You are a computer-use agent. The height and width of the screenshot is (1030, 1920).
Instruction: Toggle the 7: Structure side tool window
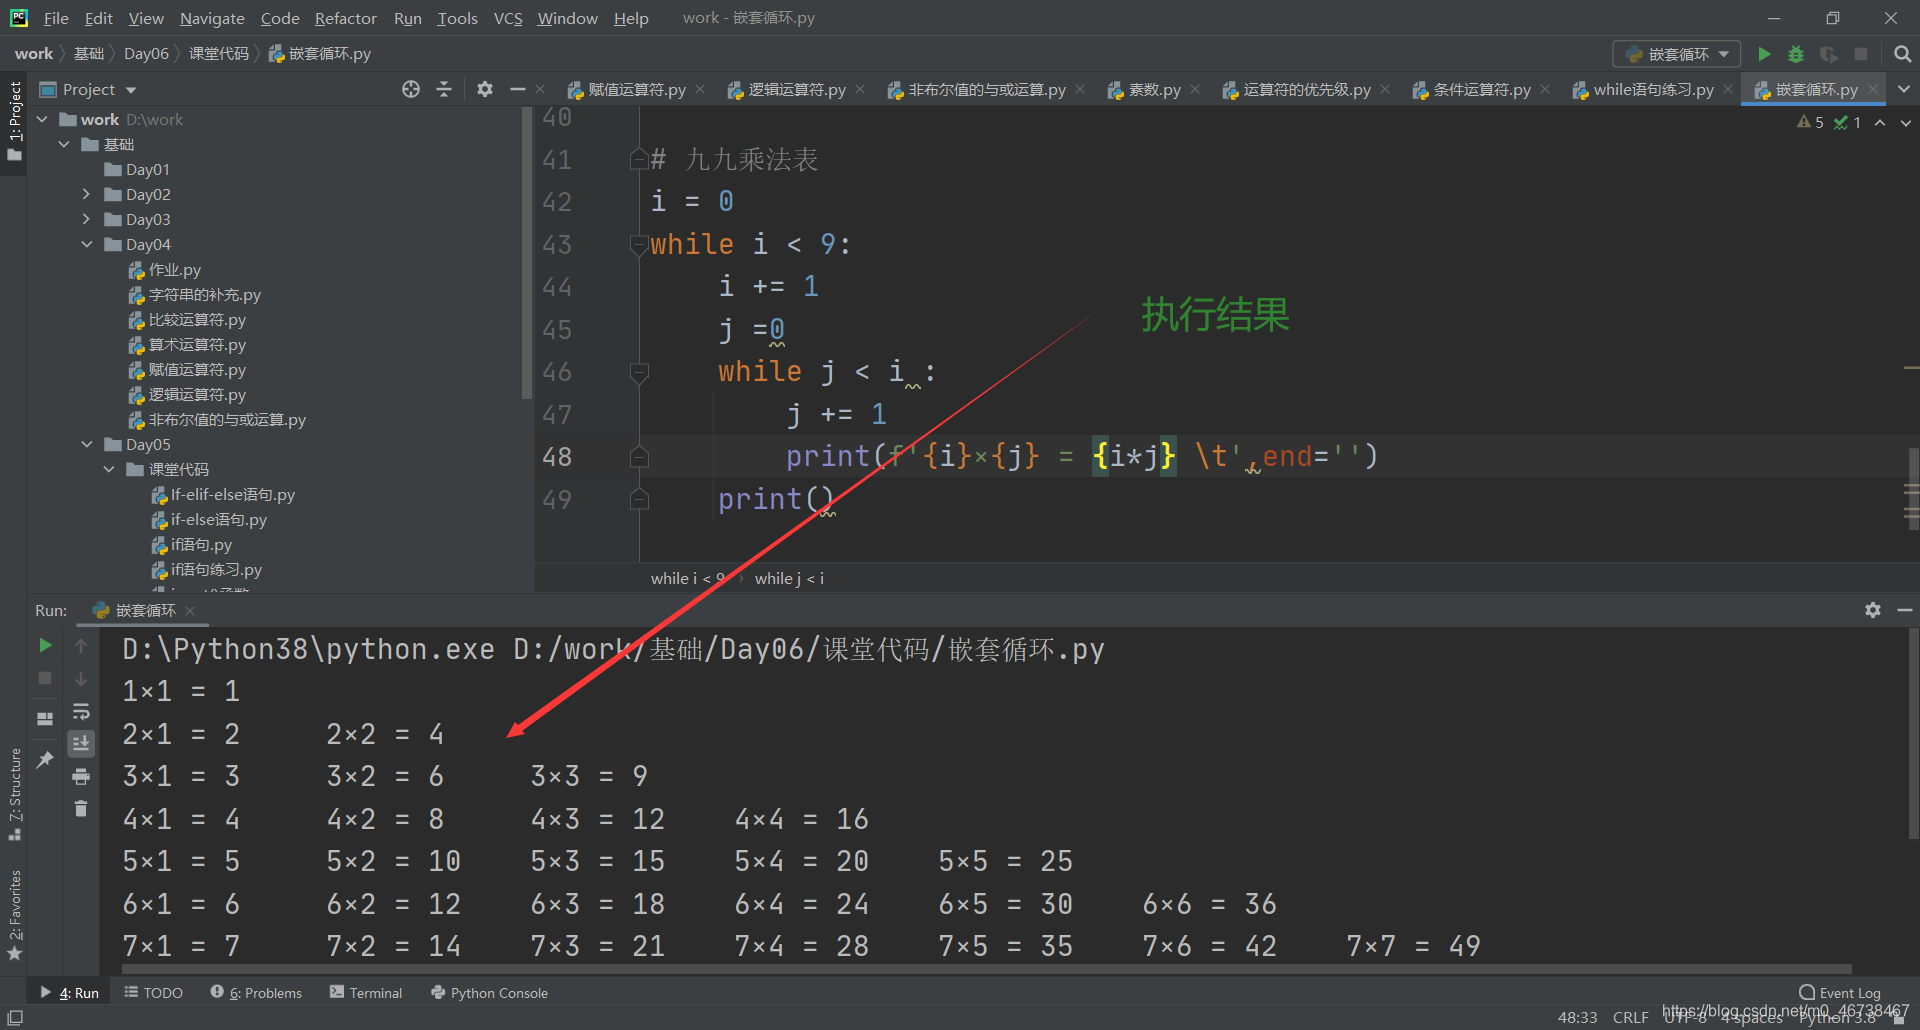pyautogui.click(x=14, y=794)
